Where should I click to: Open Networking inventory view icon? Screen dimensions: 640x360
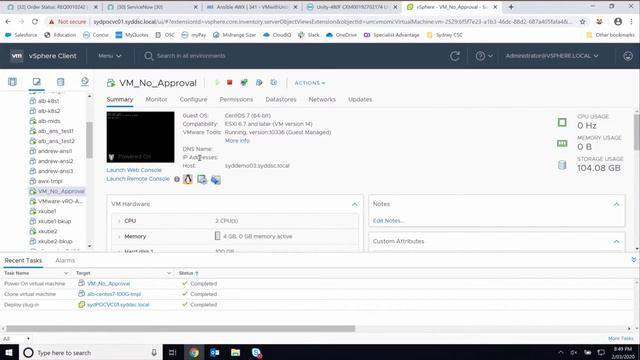[x=84, y=82]
